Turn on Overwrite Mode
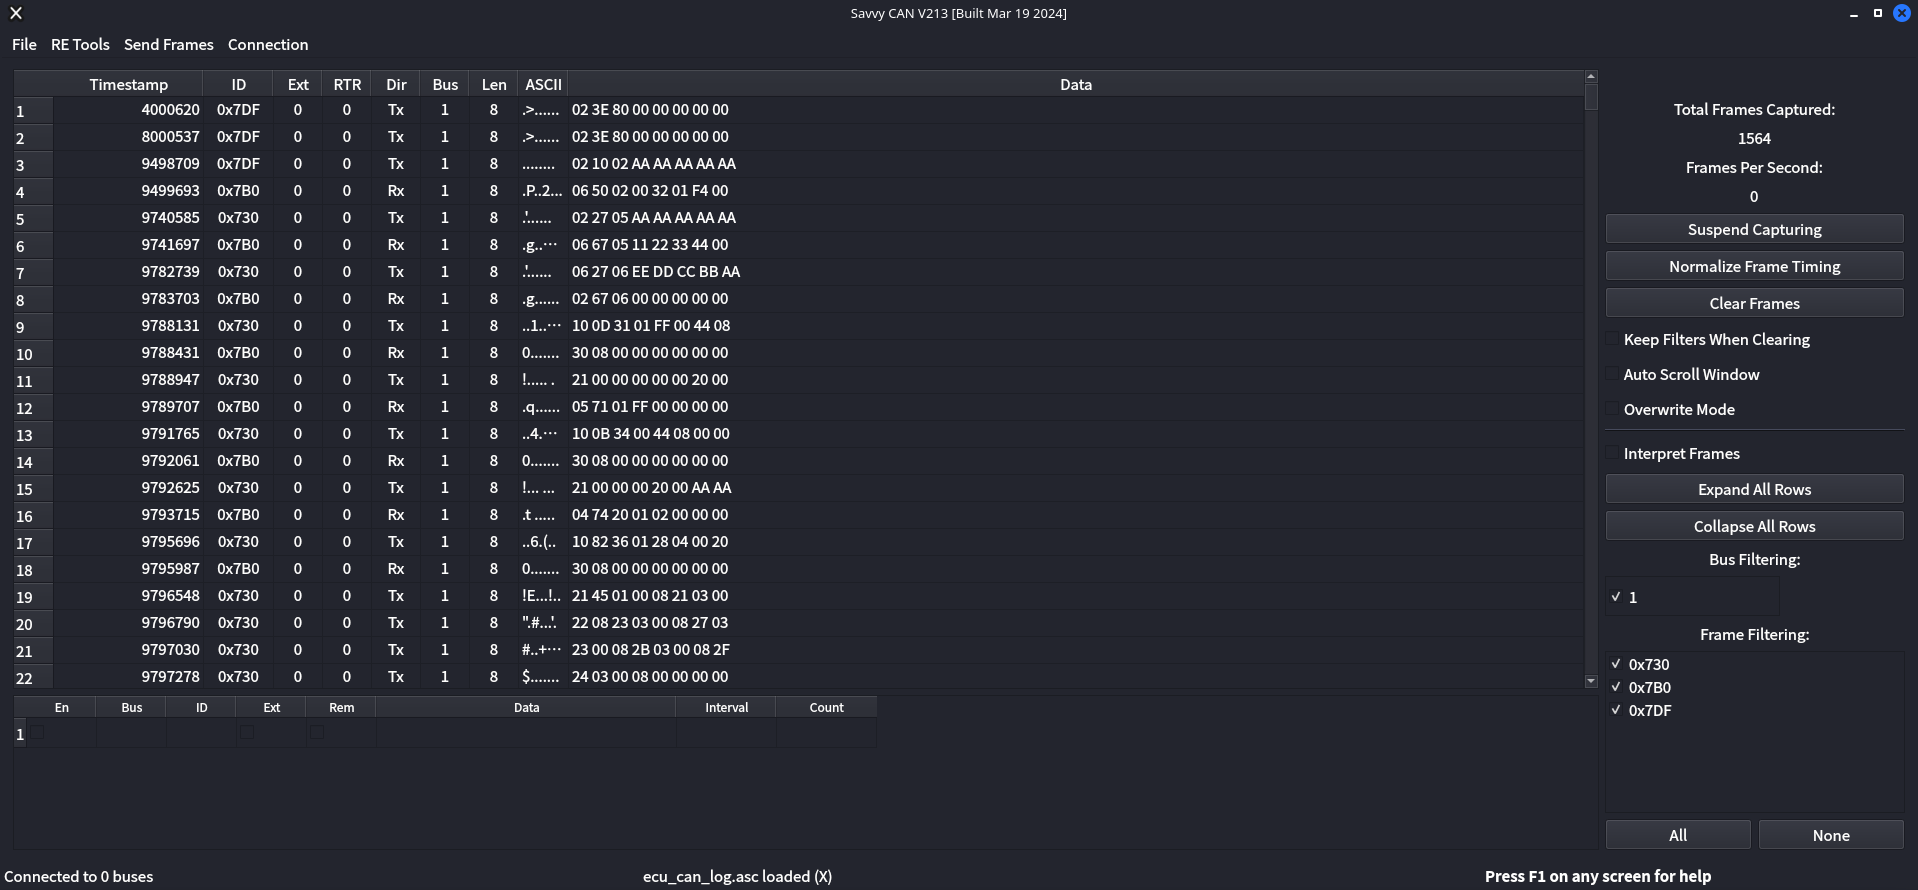Viewport: 1918px width, 890px height. (x=1612, y=410)
